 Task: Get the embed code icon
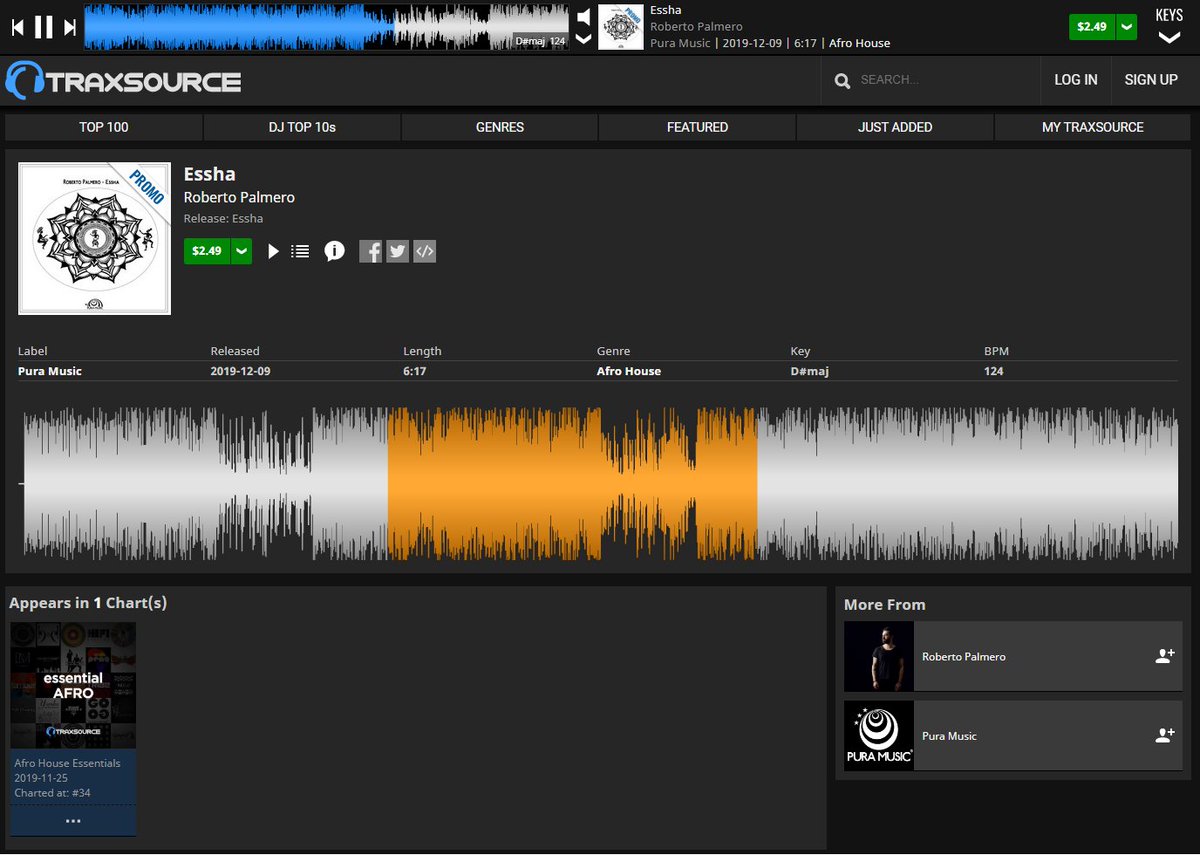click(x=425, y=251)
